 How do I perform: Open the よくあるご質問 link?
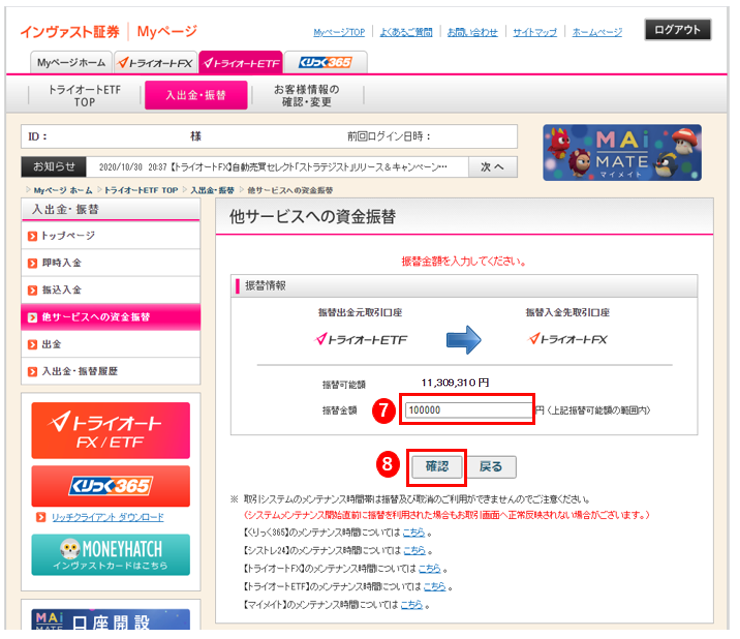[x=406, y=32]
